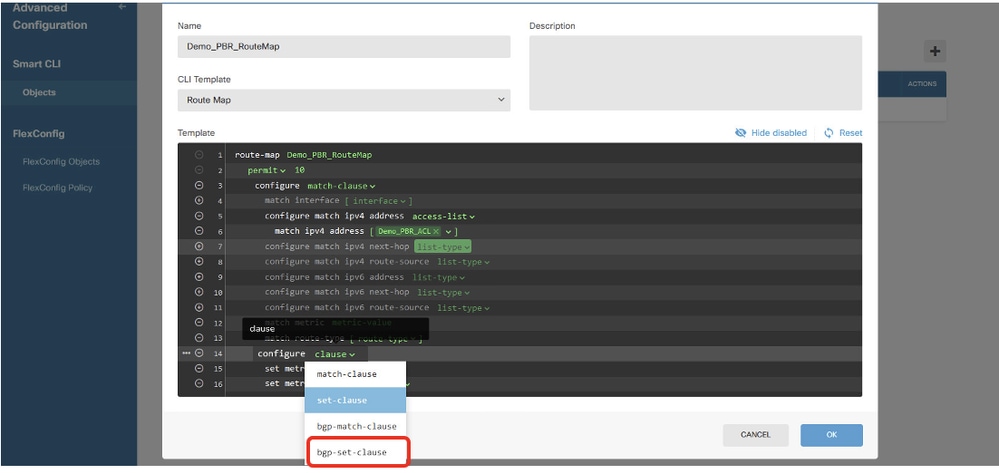Click the Advanced Configuration heading
Screen dimensions: 999x473
[50, 17]
